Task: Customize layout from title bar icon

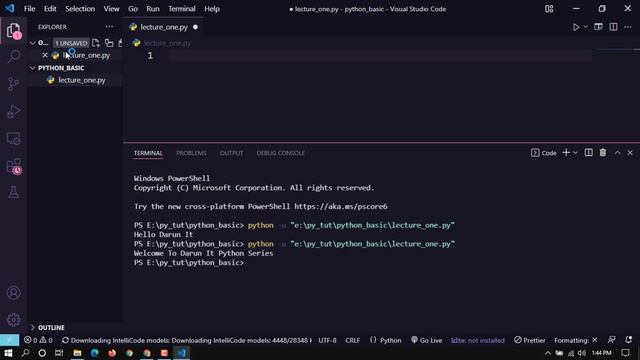Action: coord(549,9)
